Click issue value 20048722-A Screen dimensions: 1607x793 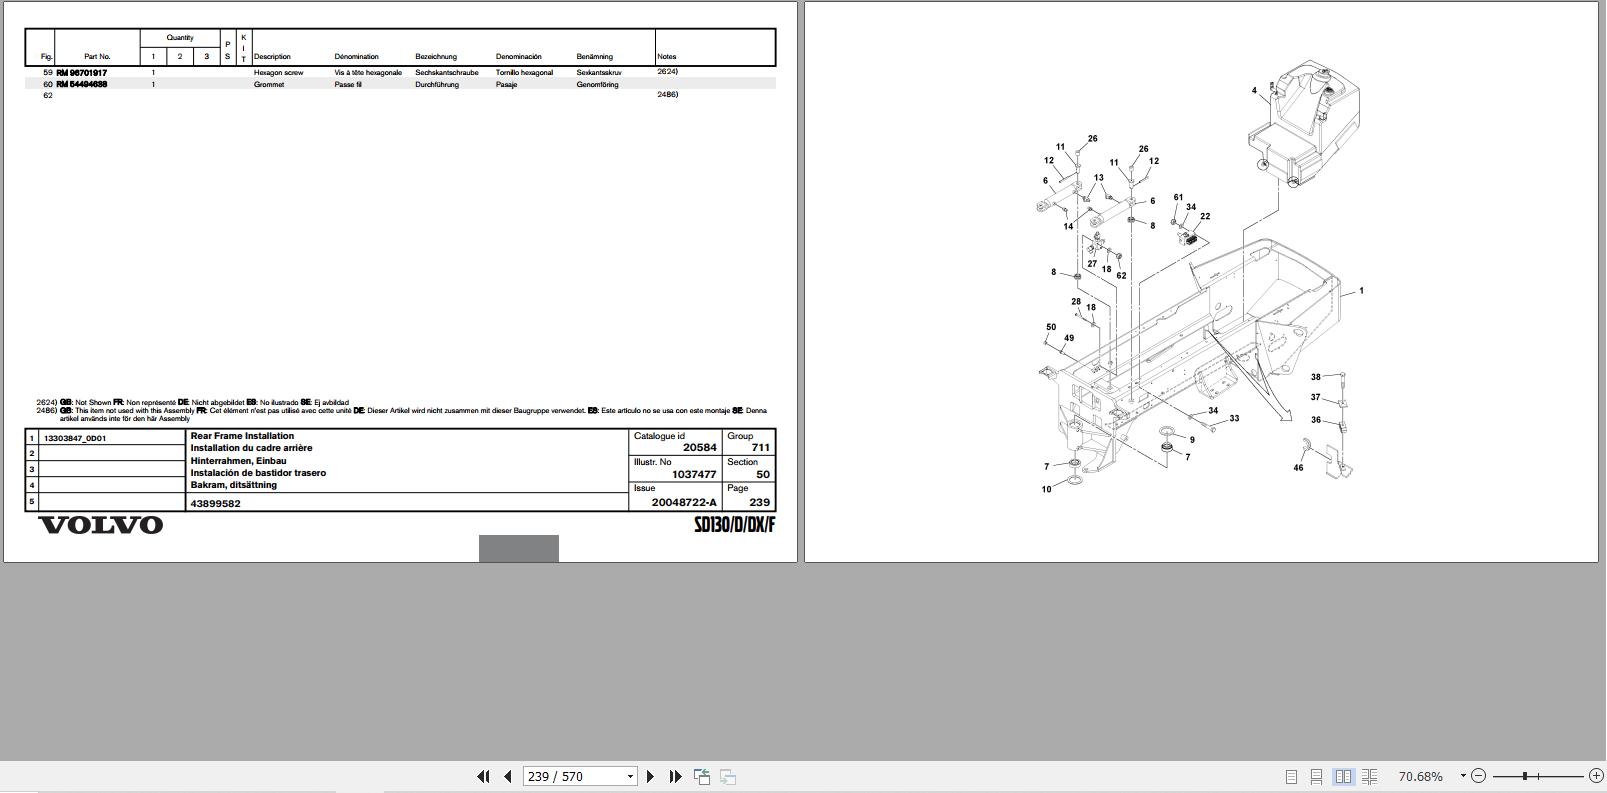point(684,502)
